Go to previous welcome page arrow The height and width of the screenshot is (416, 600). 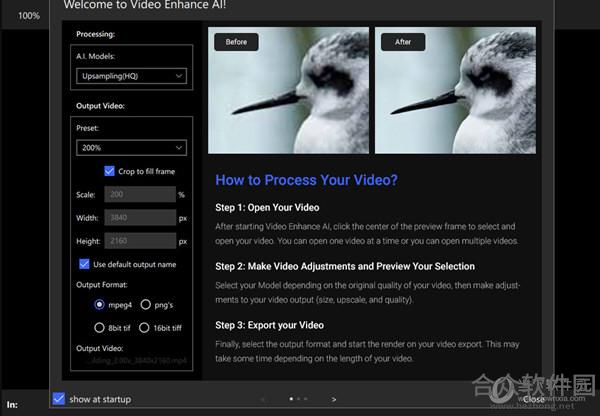tap(262, 399)
